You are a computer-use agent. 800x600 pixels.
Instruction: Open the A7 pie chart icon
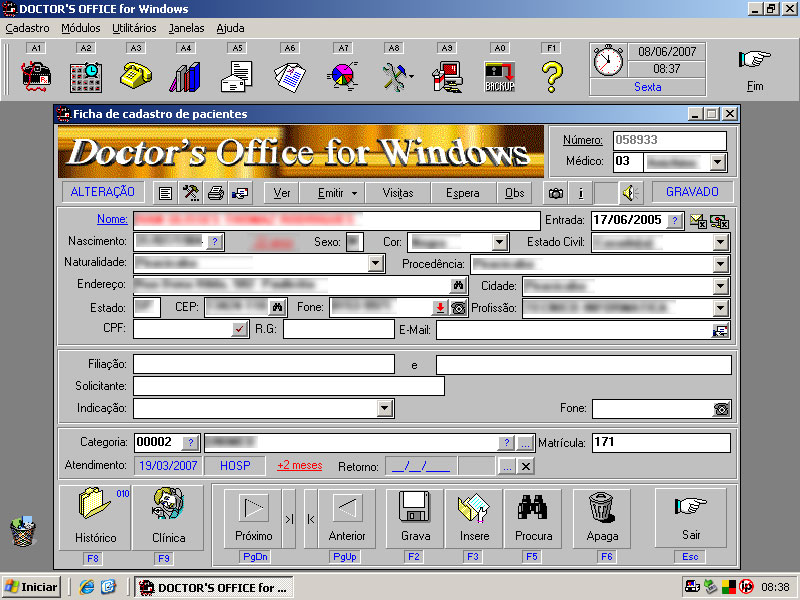click(343, 77)
